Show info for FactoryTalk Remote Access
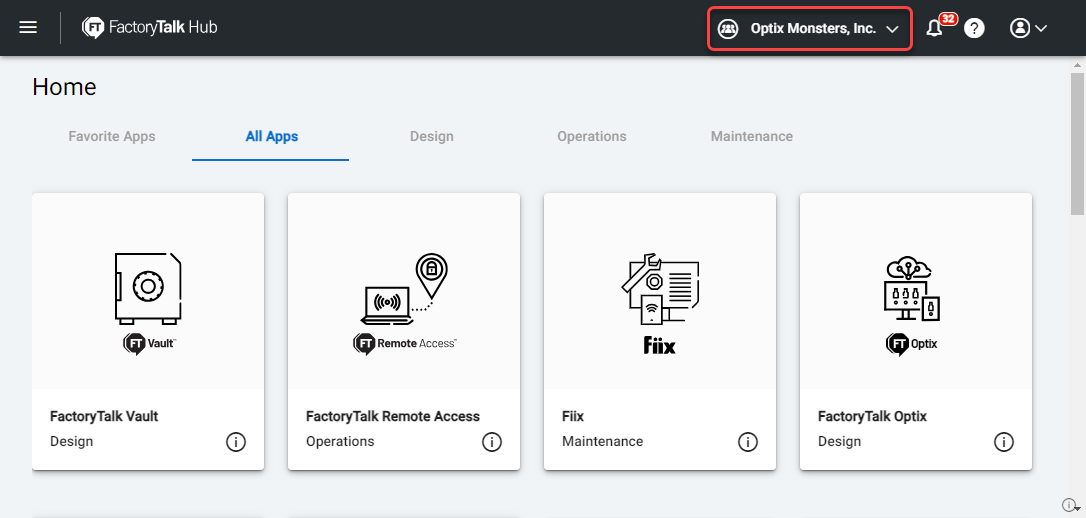Screen dimensions: 1086x518 click(492, 441)
